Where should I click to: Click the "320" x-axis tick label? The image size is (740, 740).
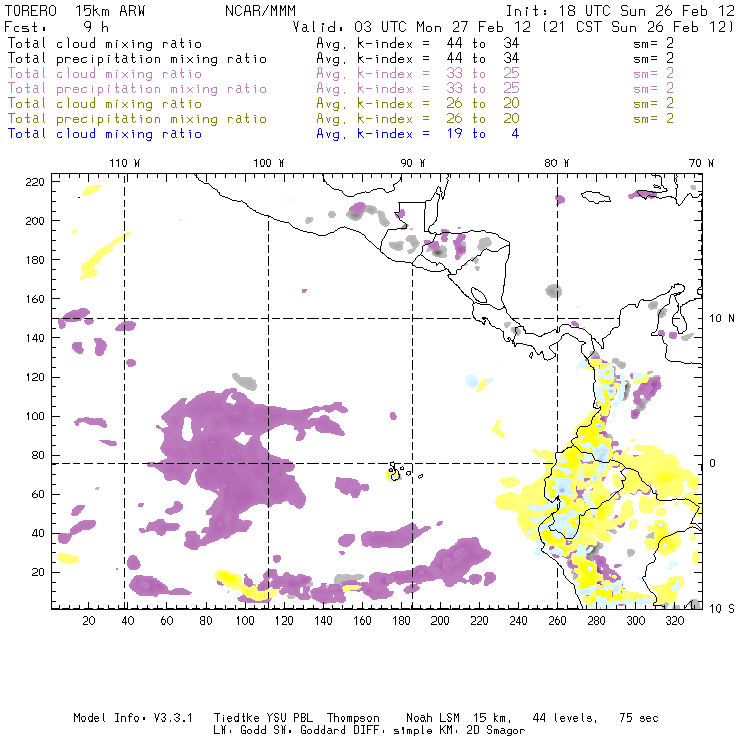(x=674, y=621)
